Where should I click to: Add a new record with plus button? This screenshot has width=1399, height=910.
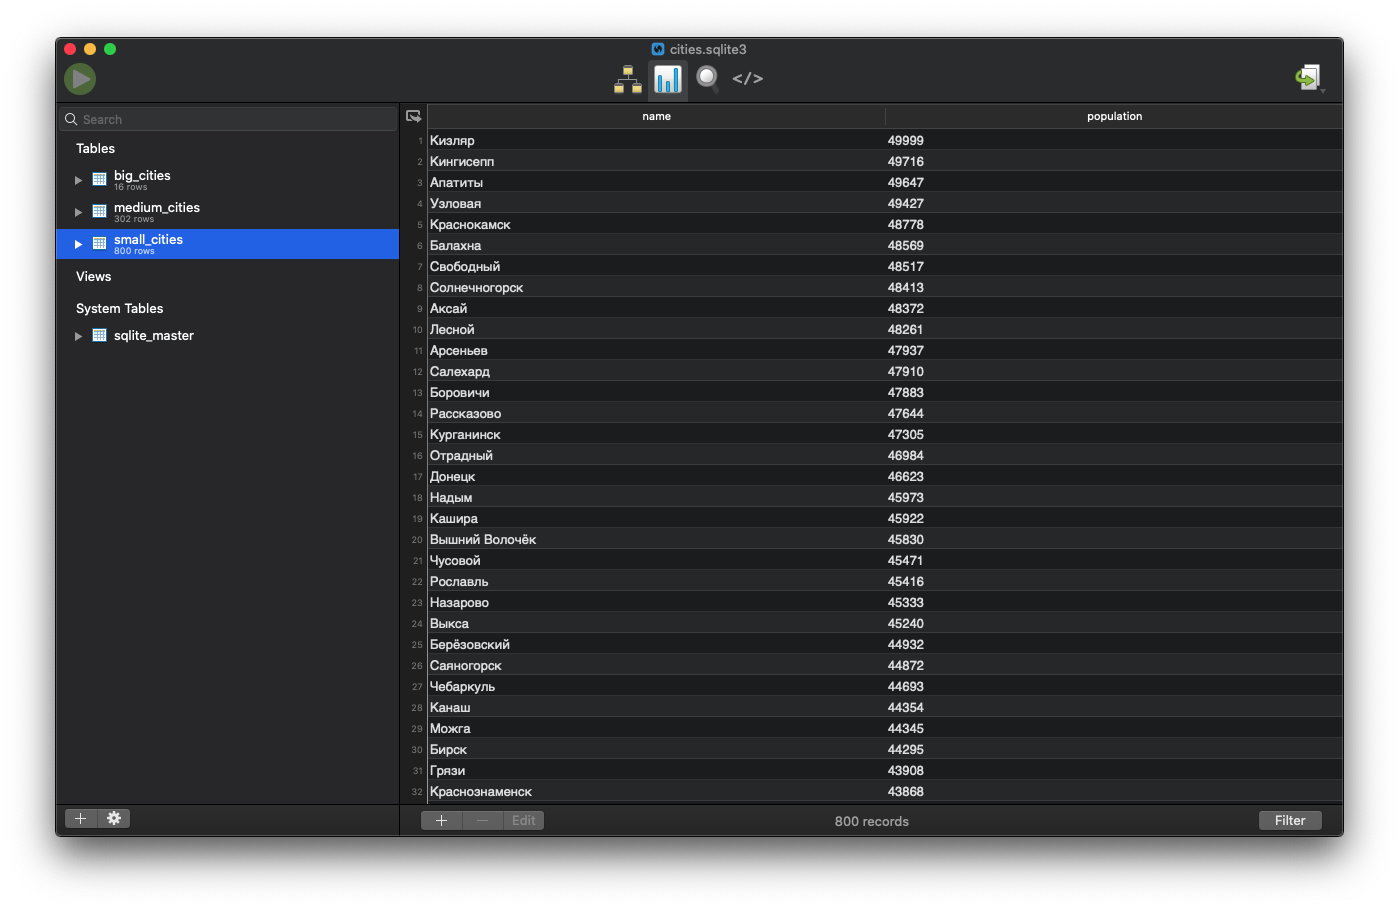(441, 821)
